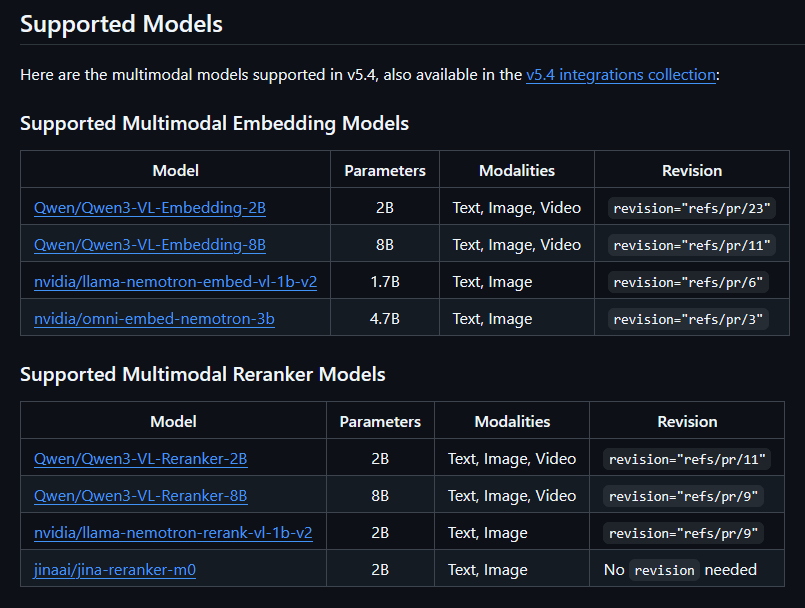Click the Supported Multimodal Reranker Models heading

[x=203, y=375]
